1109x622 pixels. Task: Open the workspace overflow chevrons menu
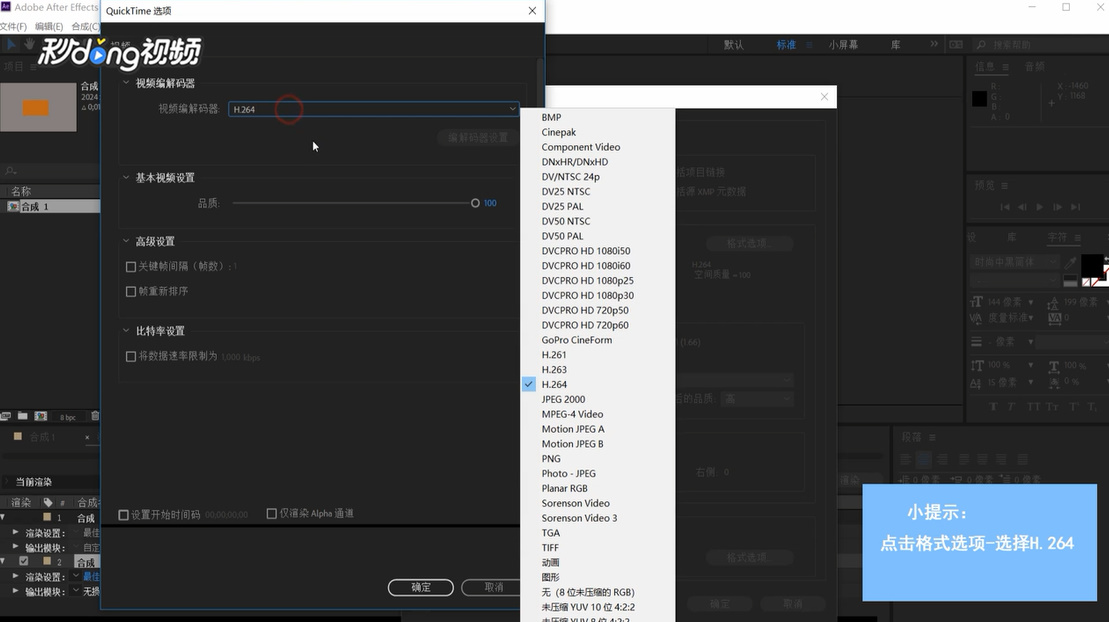[934, 44]
